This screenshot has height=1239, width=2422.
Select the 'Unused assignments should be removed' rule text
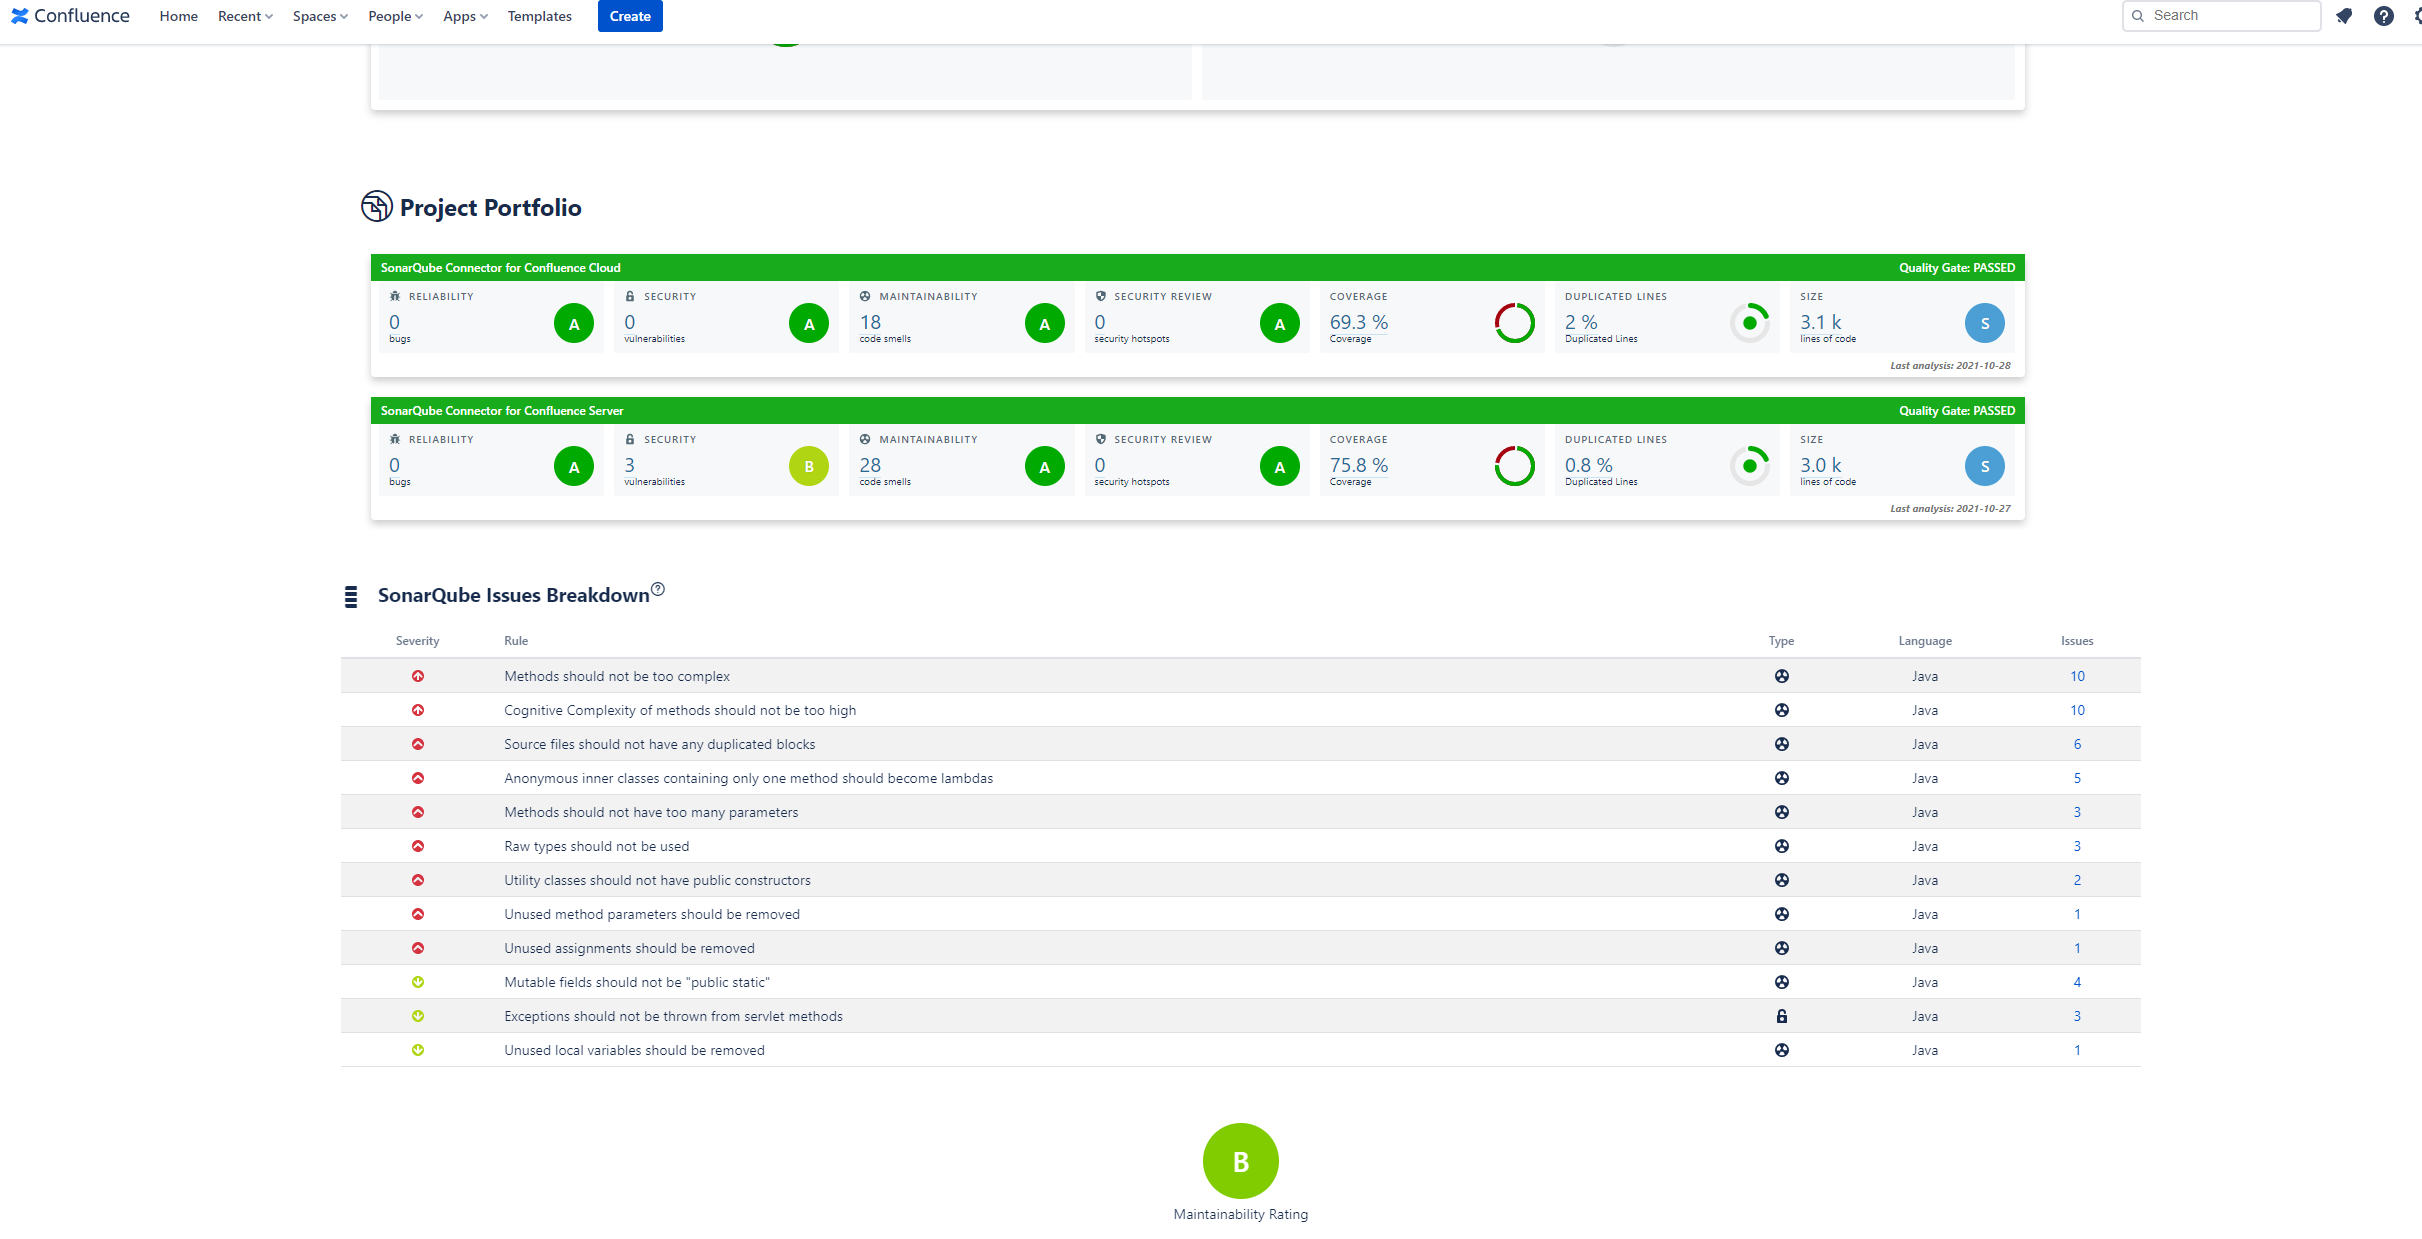click(629, 948)
